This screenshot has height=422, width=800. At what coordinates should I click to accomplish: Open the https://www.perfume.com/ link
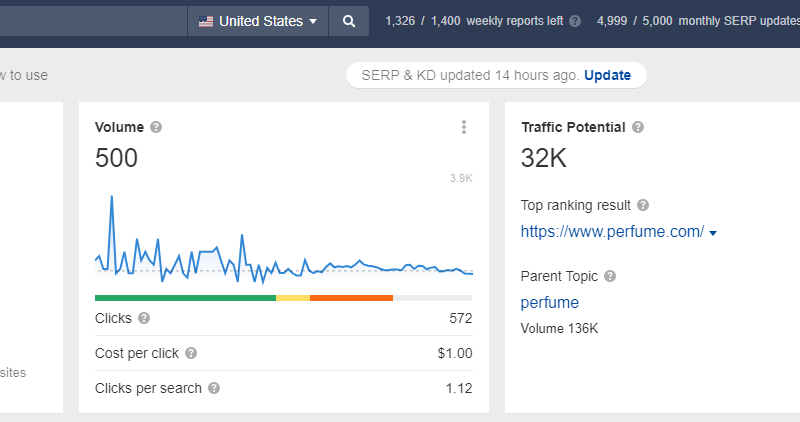(x=612, y=232)
